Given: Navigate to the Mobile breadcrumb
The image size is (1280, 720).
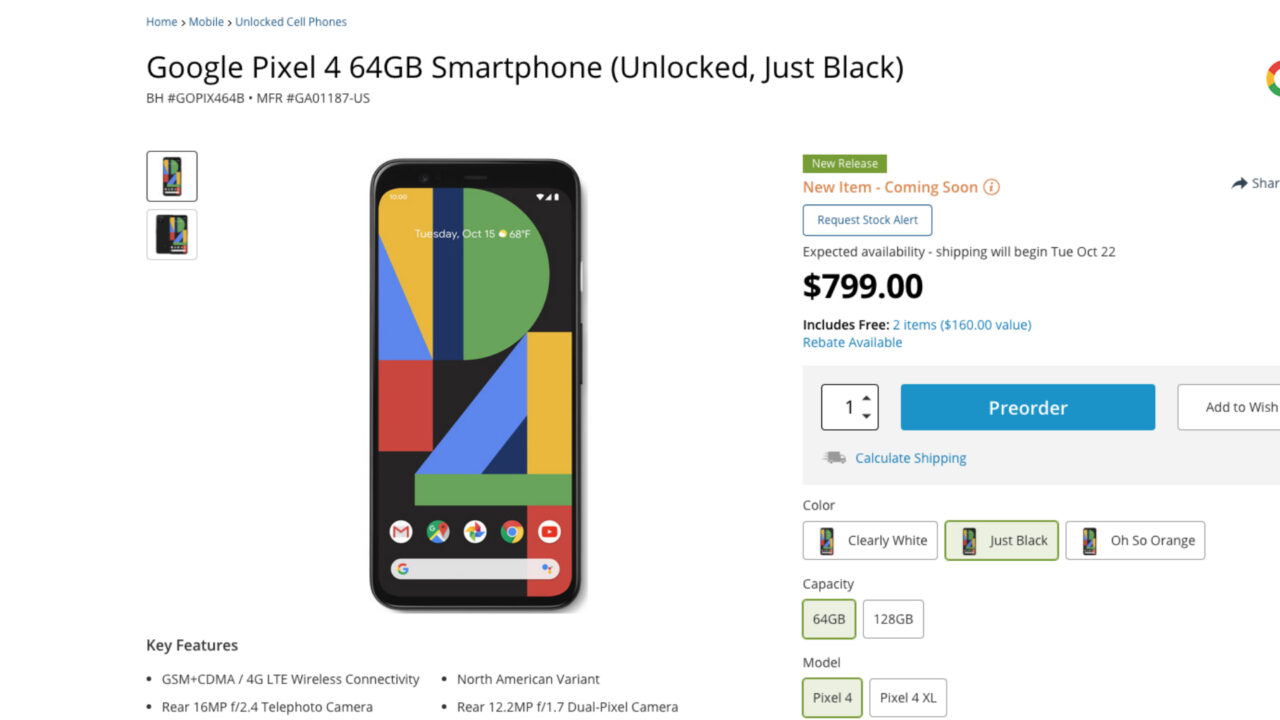Looking at the screenshot, I should (206, 21).
